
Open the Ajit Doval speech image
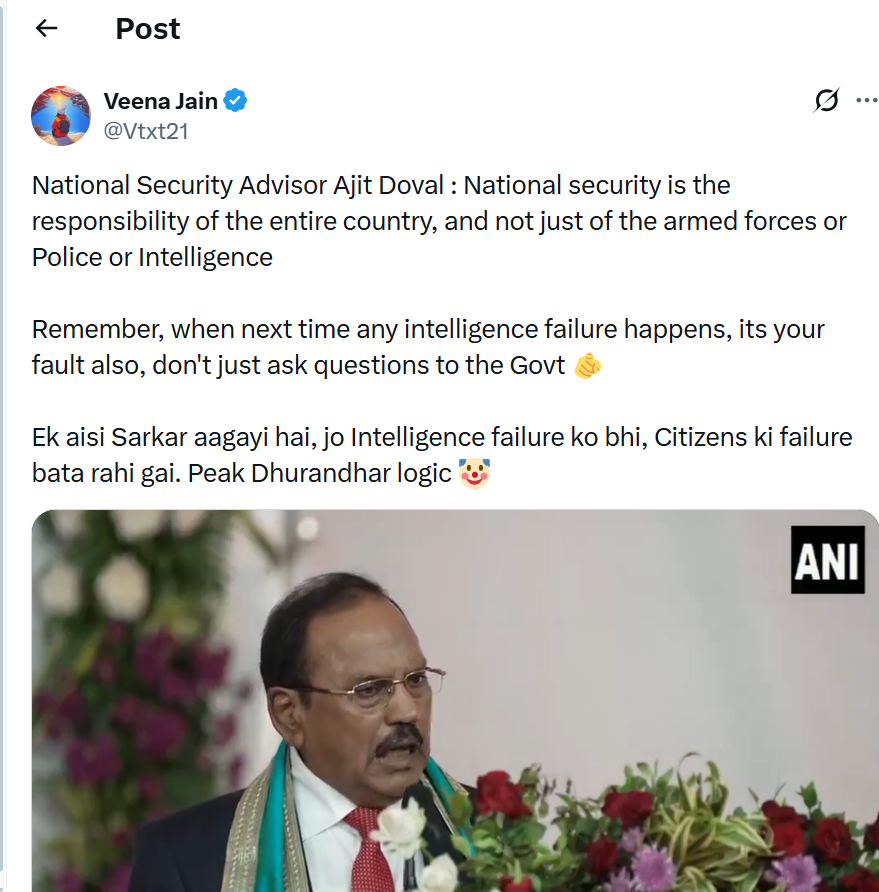pos(455,700)
